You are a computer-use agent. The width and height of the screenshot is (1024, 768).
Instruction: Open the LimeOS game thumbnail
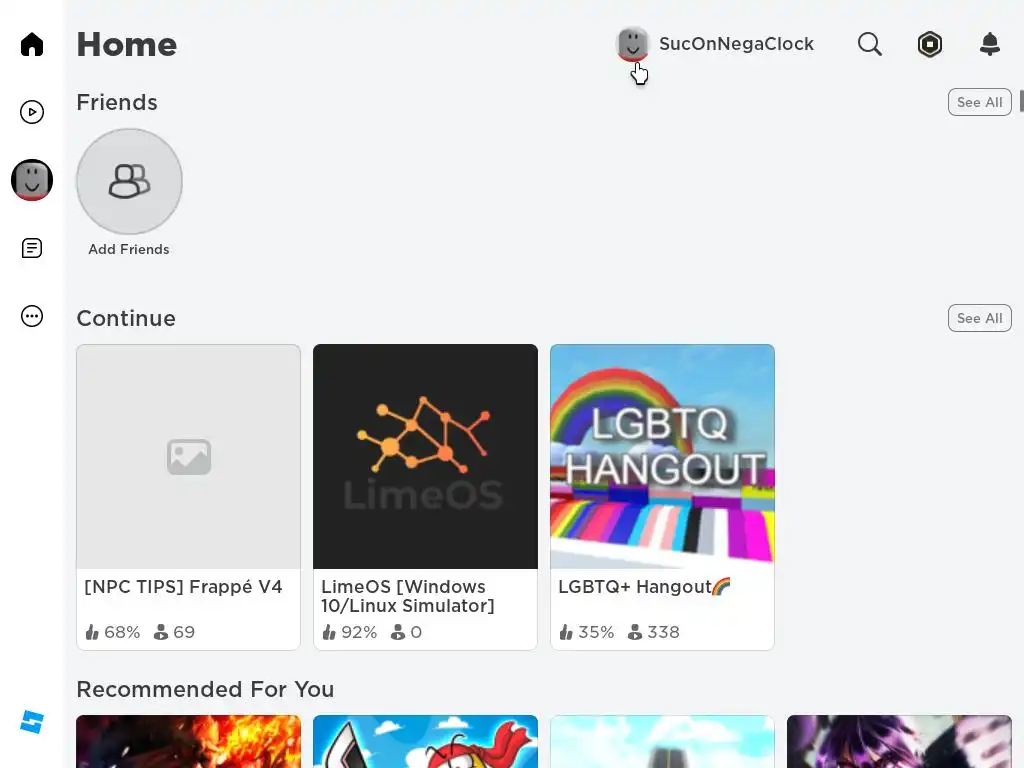click(425, 456)
